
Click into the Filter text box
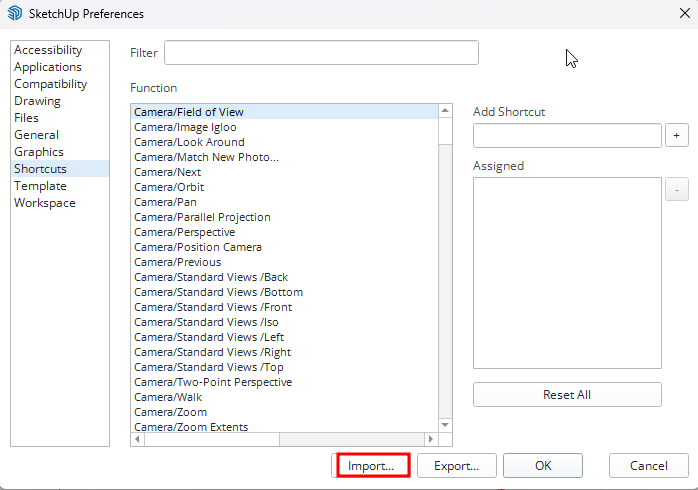321,53
